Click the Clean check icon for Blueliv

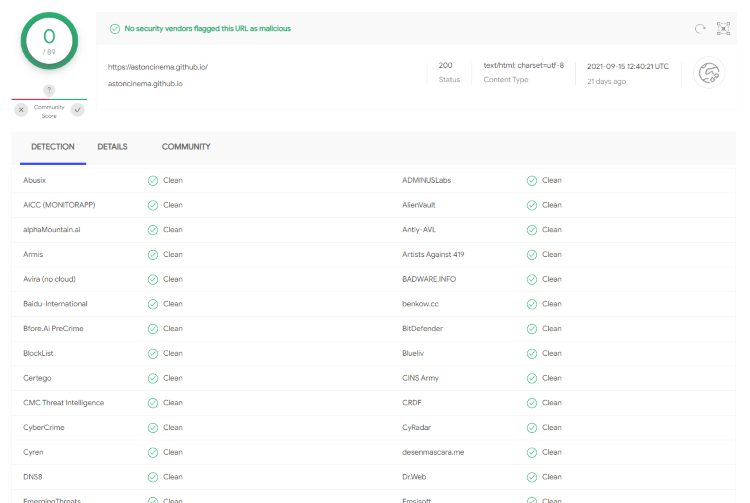(532, 354)
